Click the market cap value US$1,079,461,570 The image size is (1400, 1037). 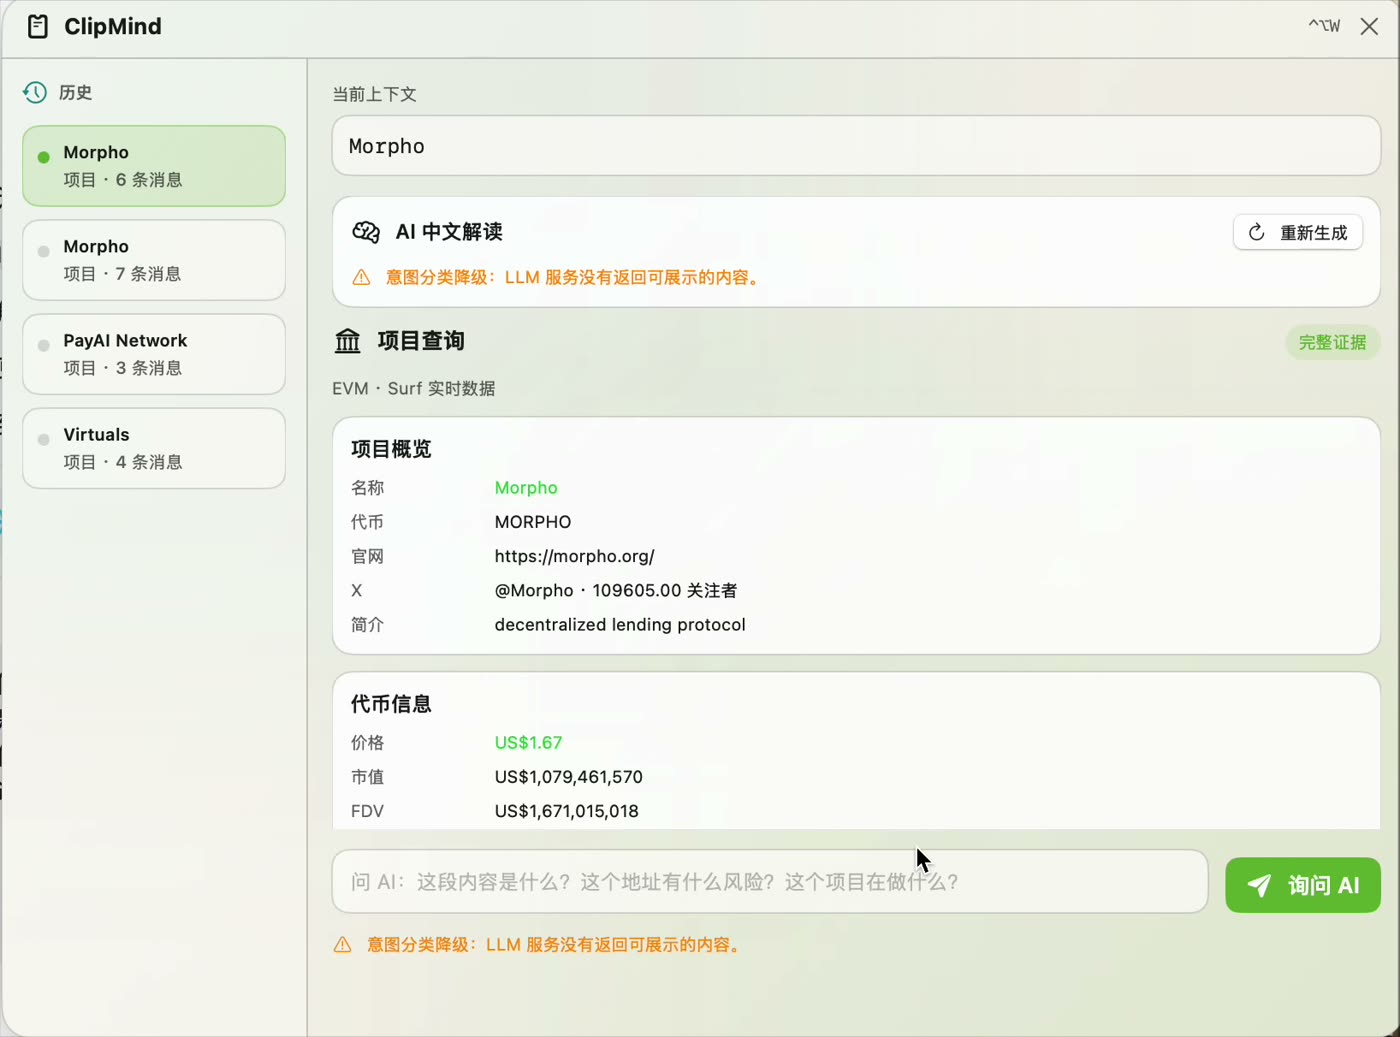click(568, 777)
